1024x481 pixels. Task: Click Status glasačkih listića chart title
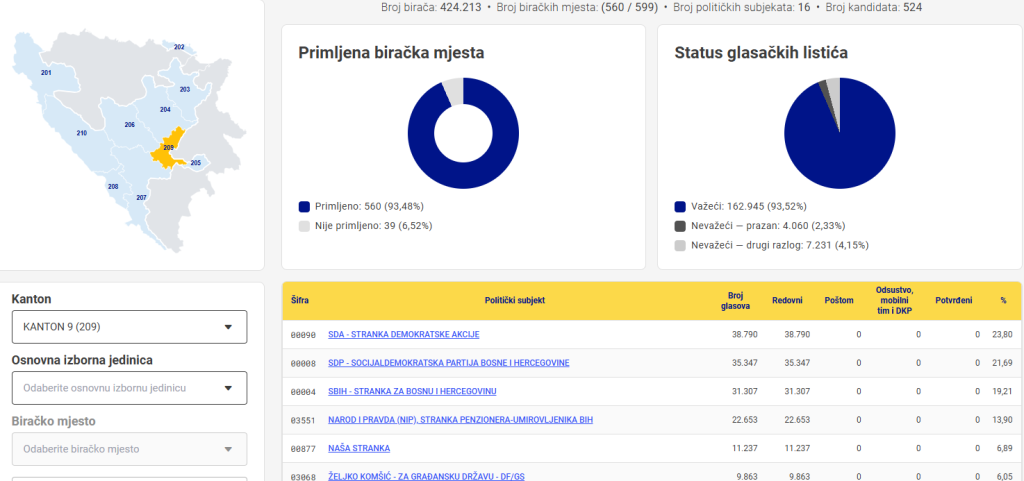(761, 54)
